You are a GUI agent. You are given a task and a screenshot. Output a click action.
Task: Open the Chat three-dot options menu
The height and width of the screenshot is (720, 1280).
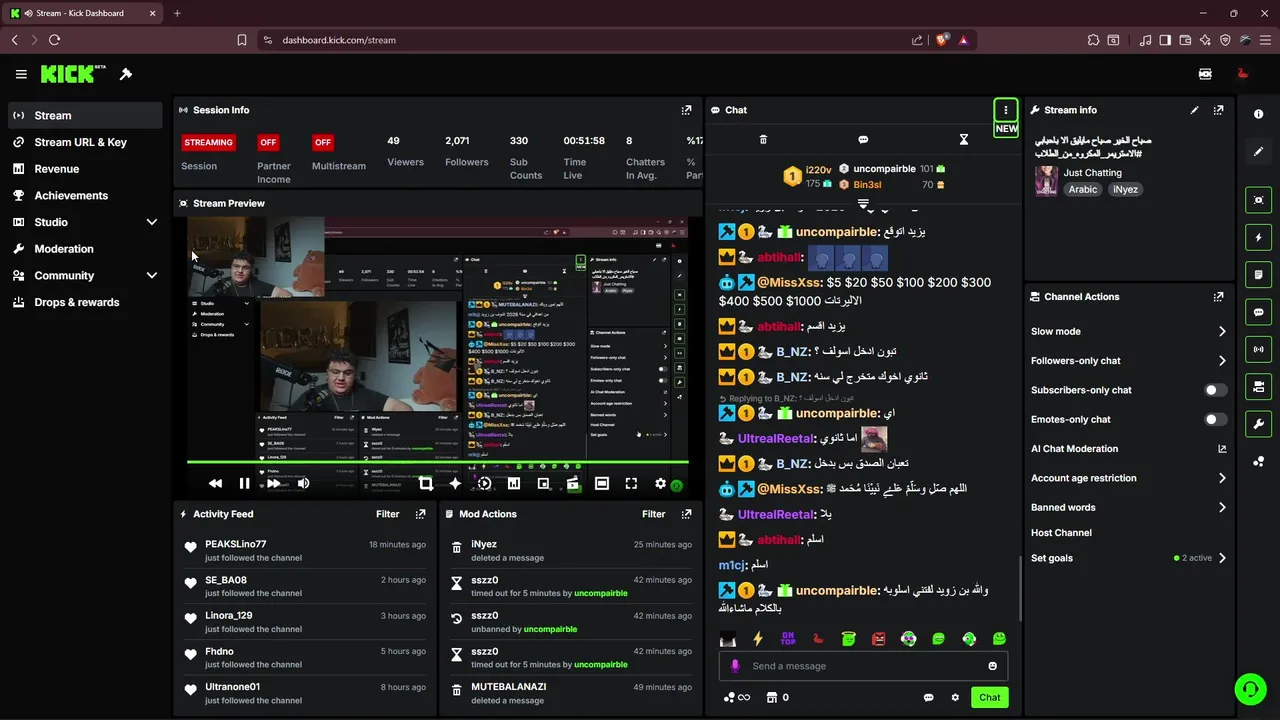tap(1006, 110)
